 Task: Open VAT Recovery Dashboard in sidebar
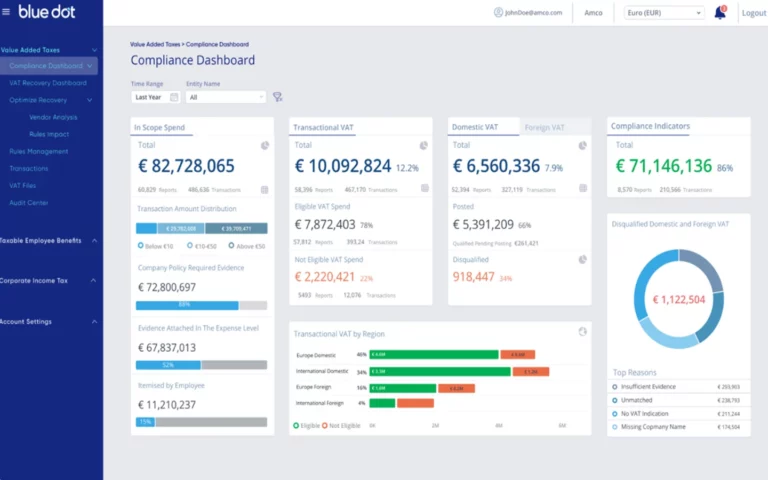tap(48, 83)
